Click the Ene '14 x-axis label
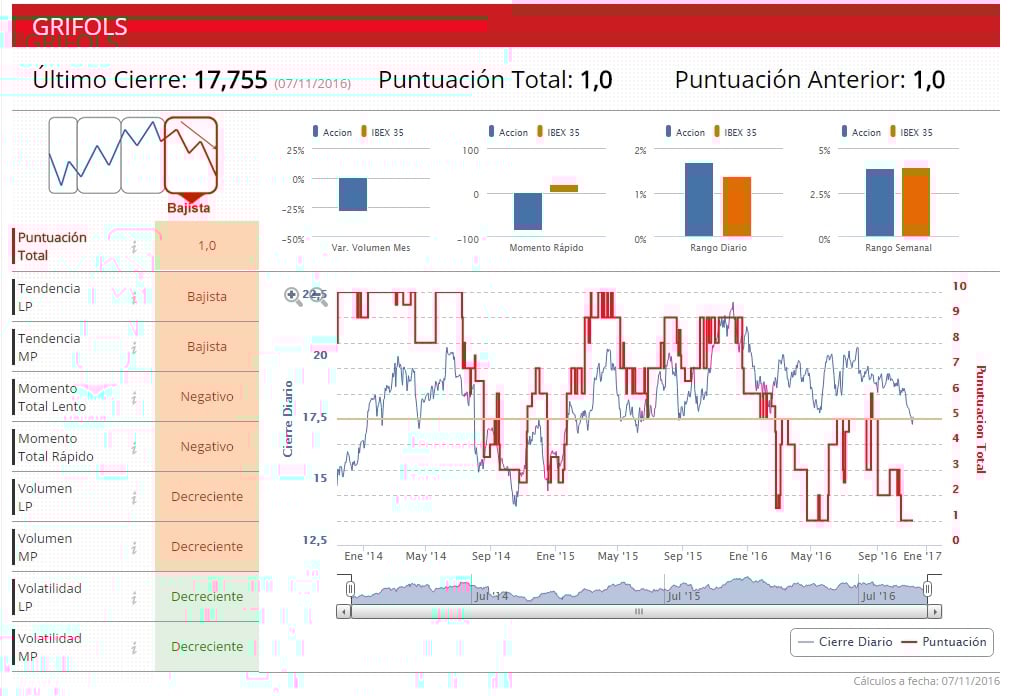The image size is (1011, 696). pos(363,556)
